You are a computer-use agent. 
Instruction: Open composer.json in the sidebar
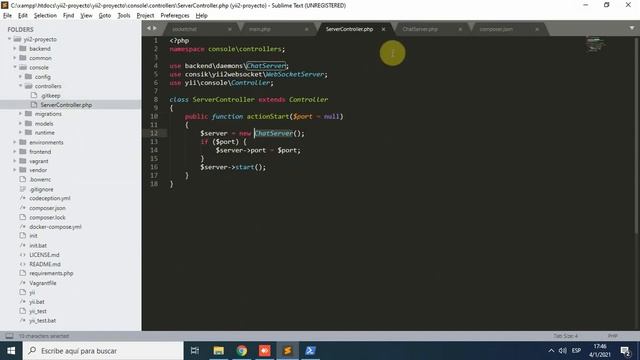[47, 208]
